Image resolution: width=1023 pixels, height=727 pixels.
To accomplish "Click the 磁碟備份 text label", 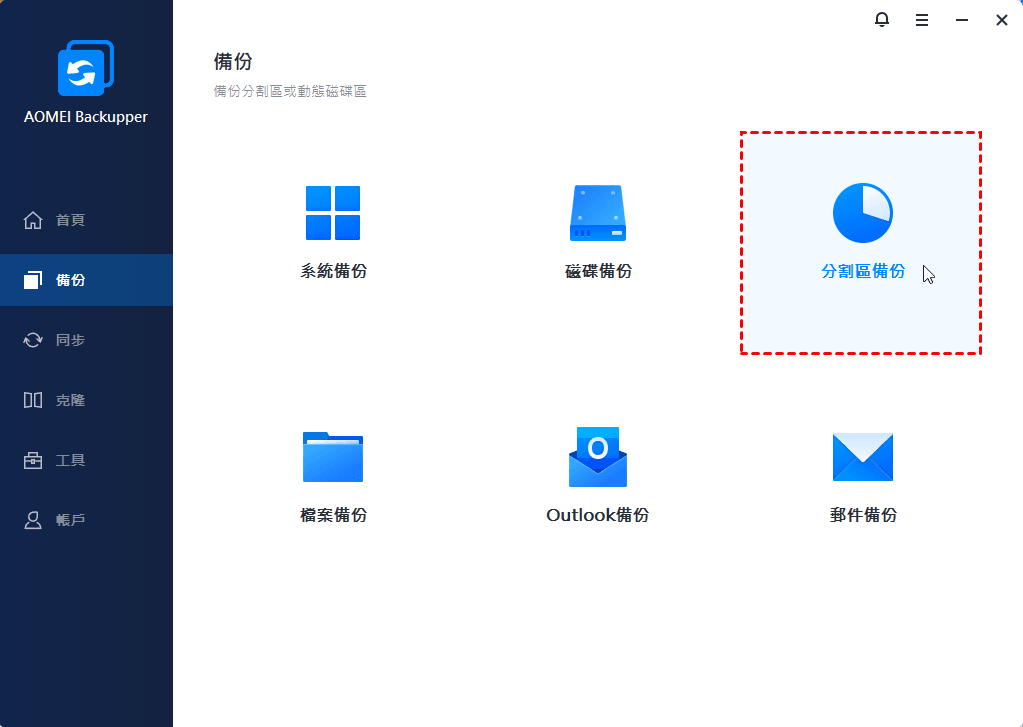I will 598,271.
